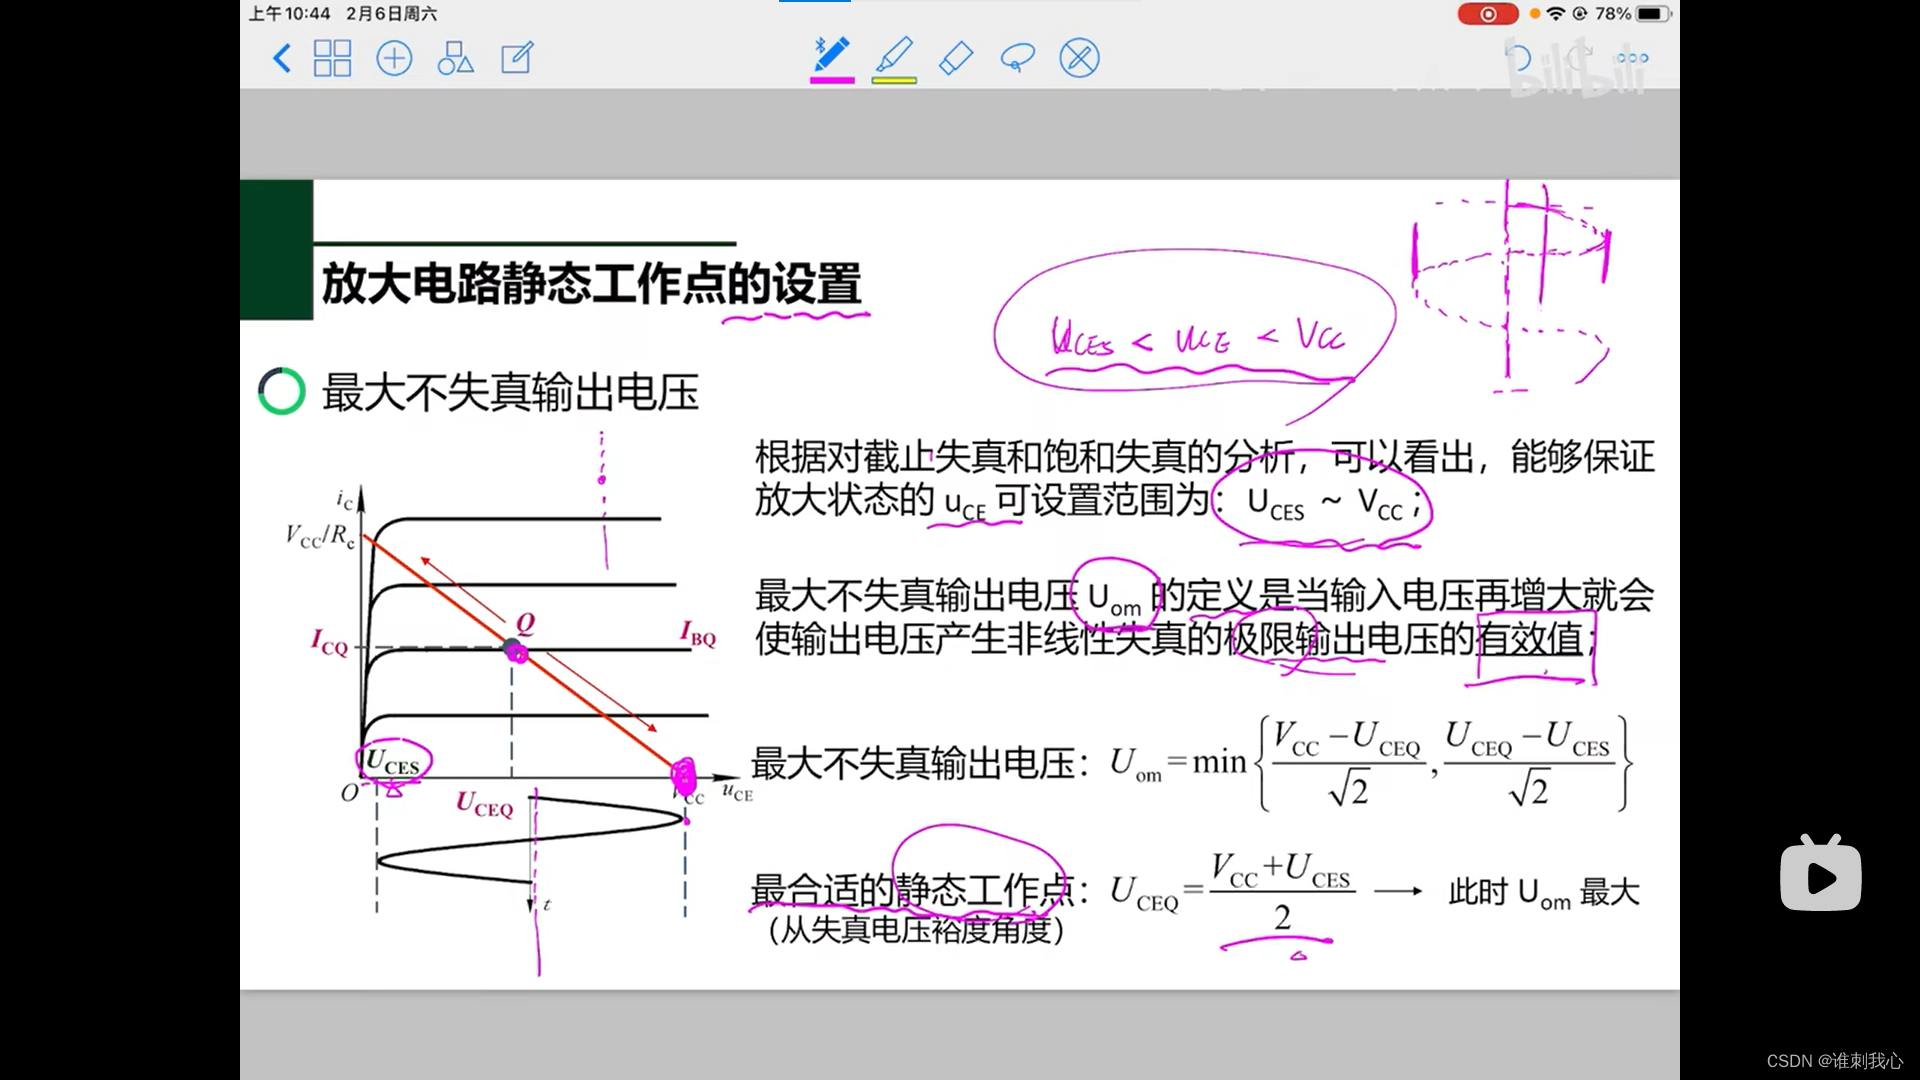This screenshot has height=1080, width=1920.
Task: Tap the redo arrow
Action: [1578, 58]
